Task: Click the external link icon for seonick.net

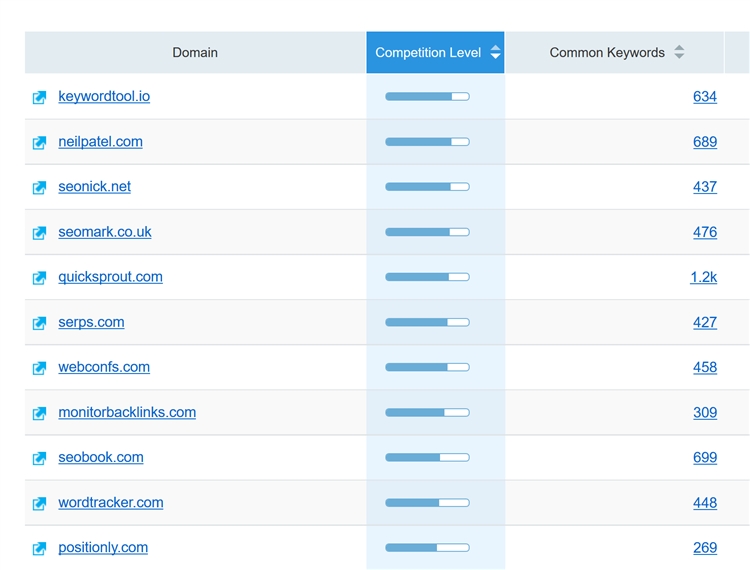Action: [39, 187]
